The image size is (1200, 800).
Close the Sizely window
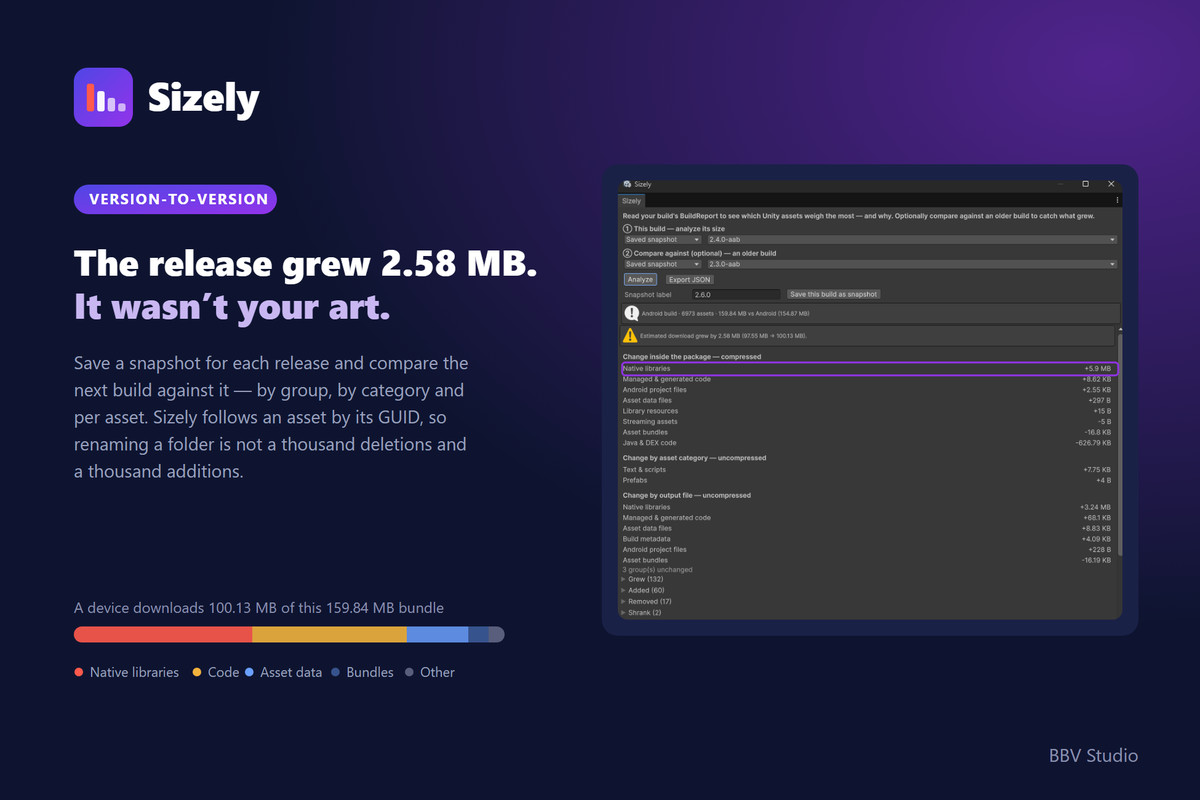point(1111,184)
